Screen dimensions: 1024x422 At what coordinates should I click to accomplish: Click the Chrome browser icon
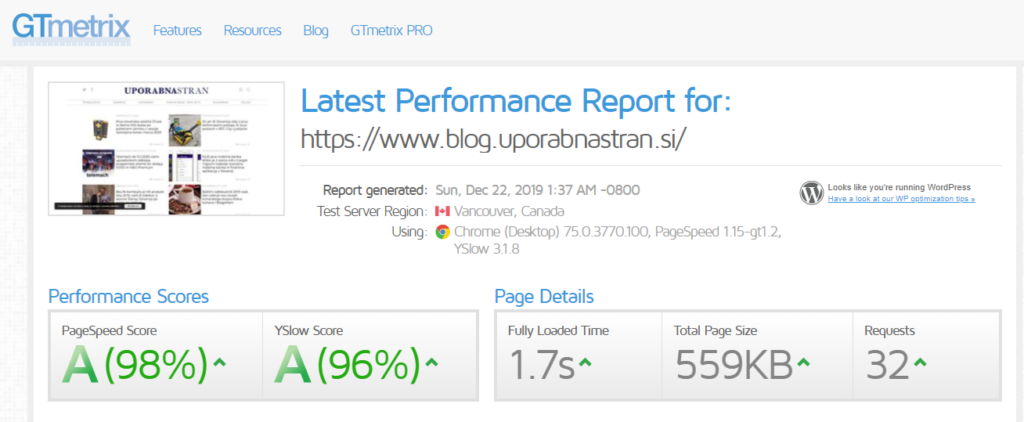(442, 232)
